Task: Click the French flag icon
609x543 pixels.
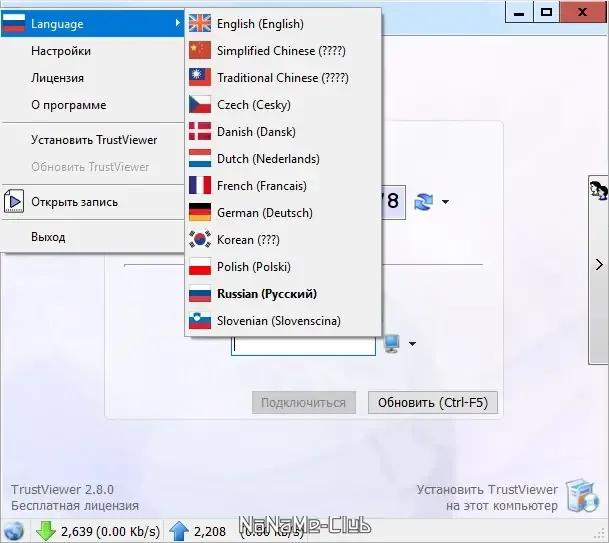Action: point(200,185)
